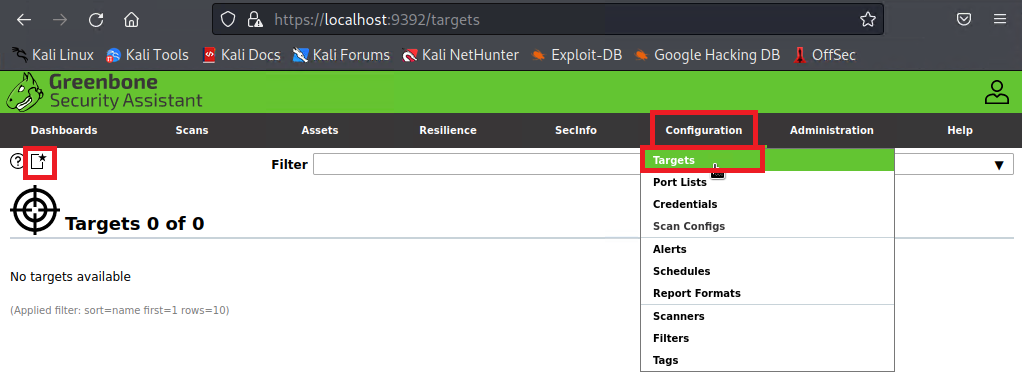Screen dimensions: 1022x381
Task: Open the Exploit-DB bookmark
Action: point(577,55)
